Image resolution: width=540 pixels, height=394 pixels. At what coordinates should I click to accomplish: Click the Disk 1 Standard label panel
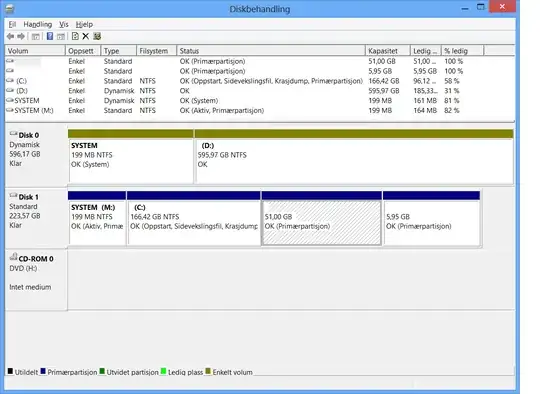36,218
